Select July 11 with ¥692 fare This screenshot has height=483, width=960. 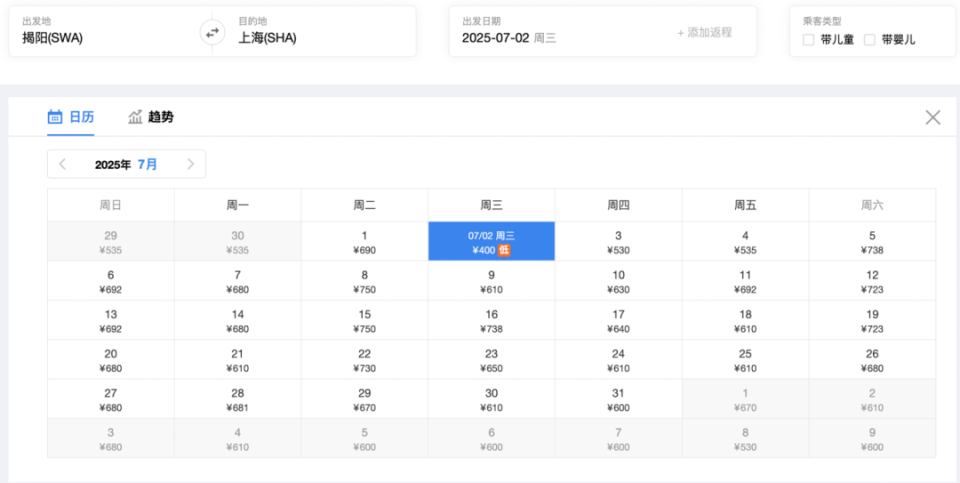point(745,281)
